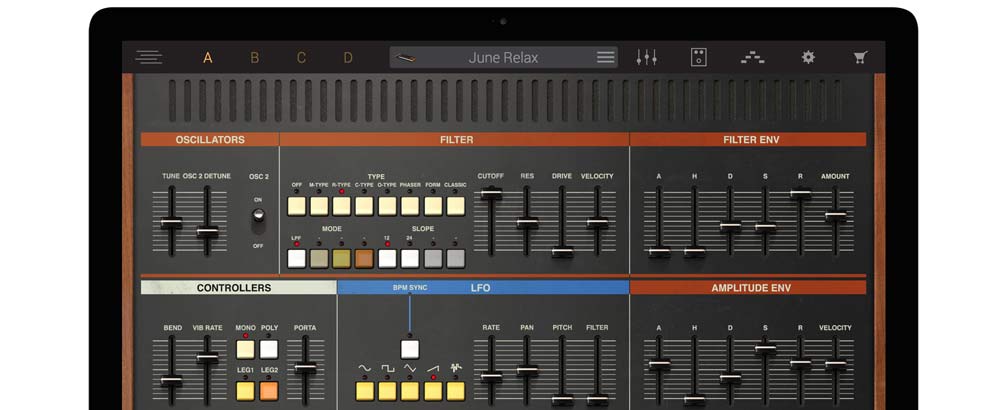Switch to part C
The image size is (1000, 410).
(x=301, y=58)
